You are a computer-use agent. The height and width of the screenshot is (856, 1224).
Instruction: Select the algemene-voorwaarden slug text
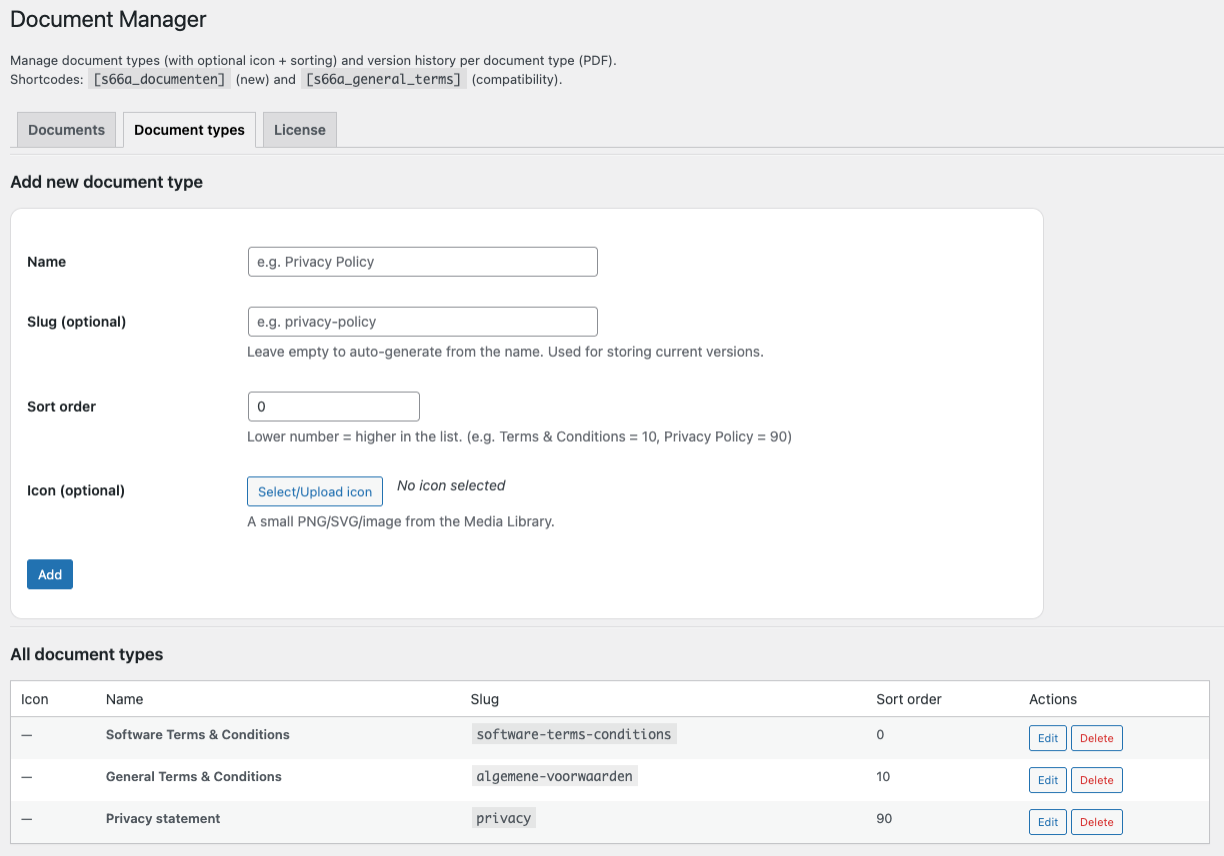coord(554,775)
